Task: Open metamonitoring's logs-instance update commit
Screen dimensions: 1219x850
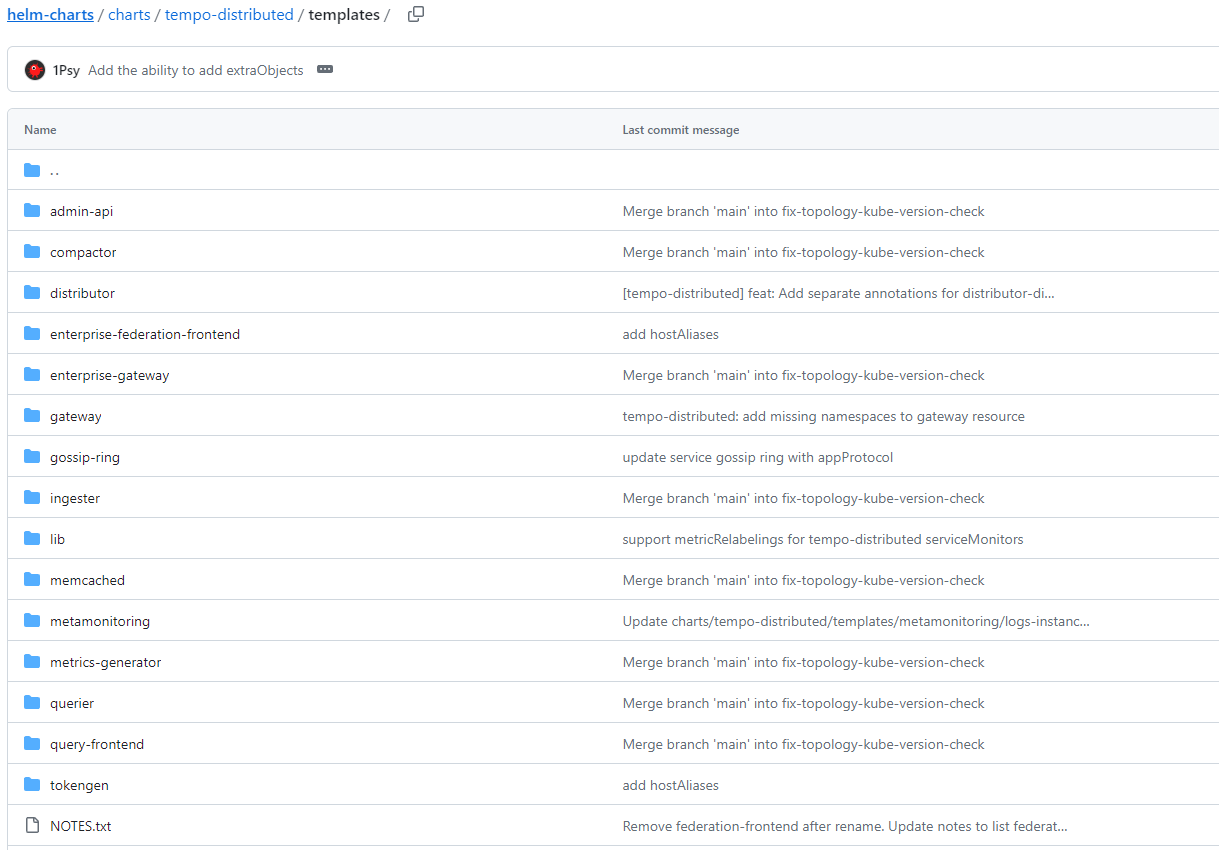Action: [856, 621]
